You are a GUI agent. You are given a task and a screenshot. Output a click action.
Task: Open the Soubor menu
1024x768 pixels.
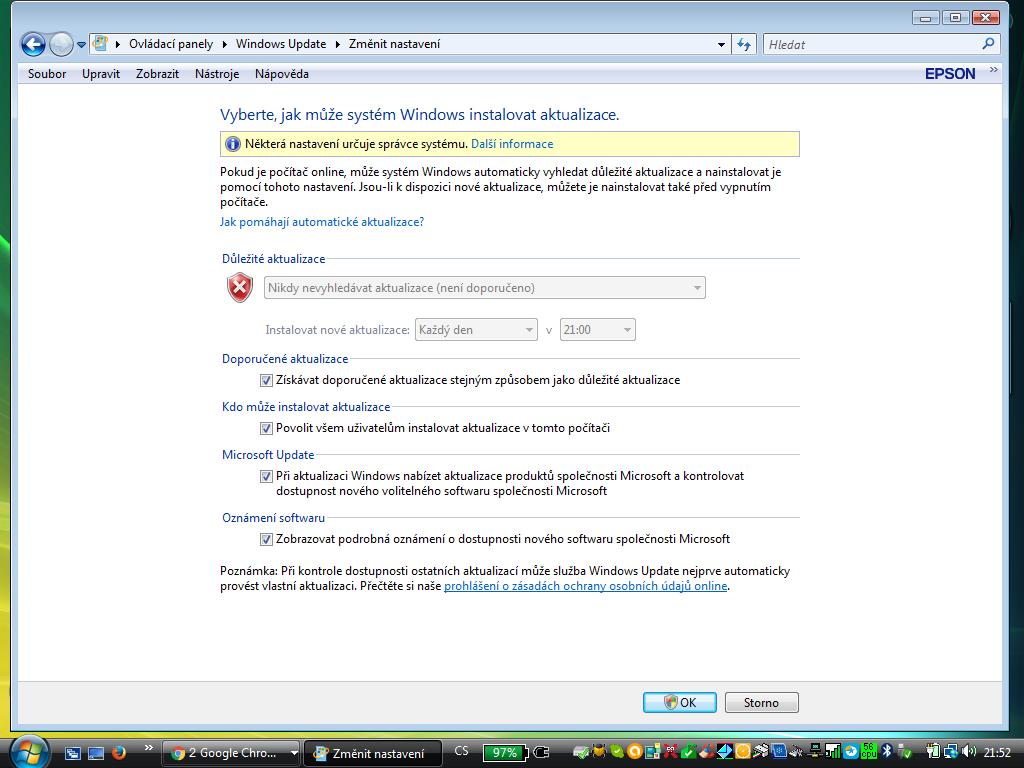pyautogui.click(x=47, y=74)
